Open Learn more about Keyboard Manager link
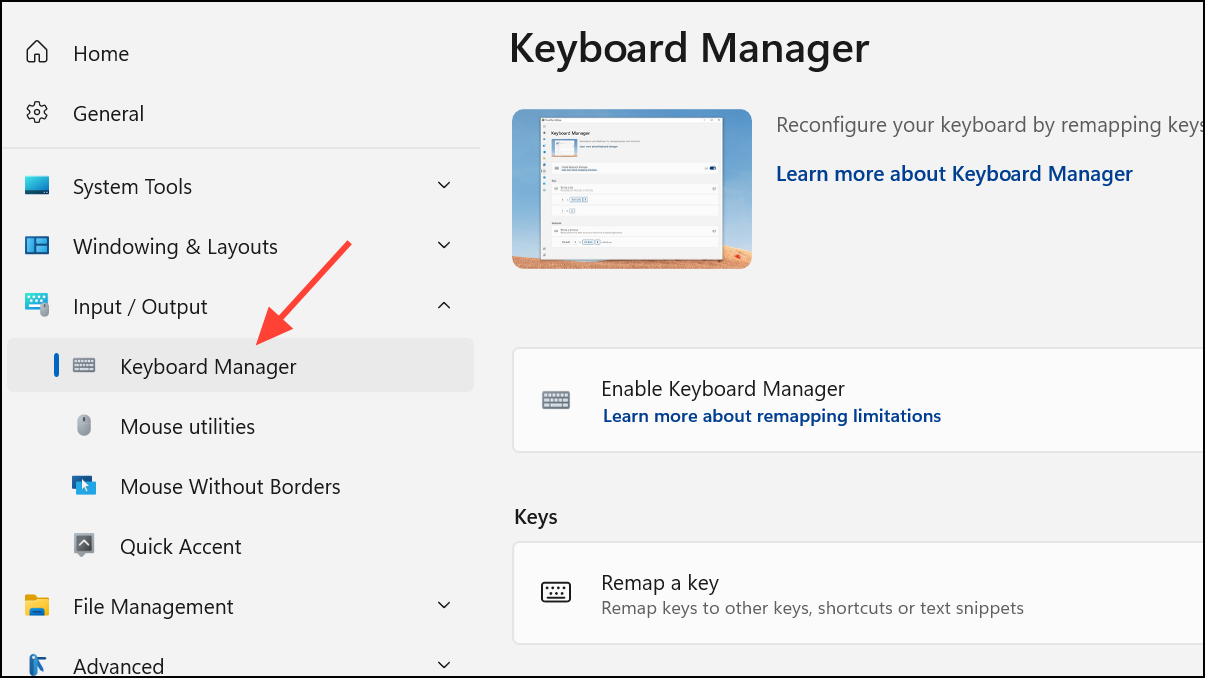This screenshot has width=1205, height=678. click(x=954, y=174)
